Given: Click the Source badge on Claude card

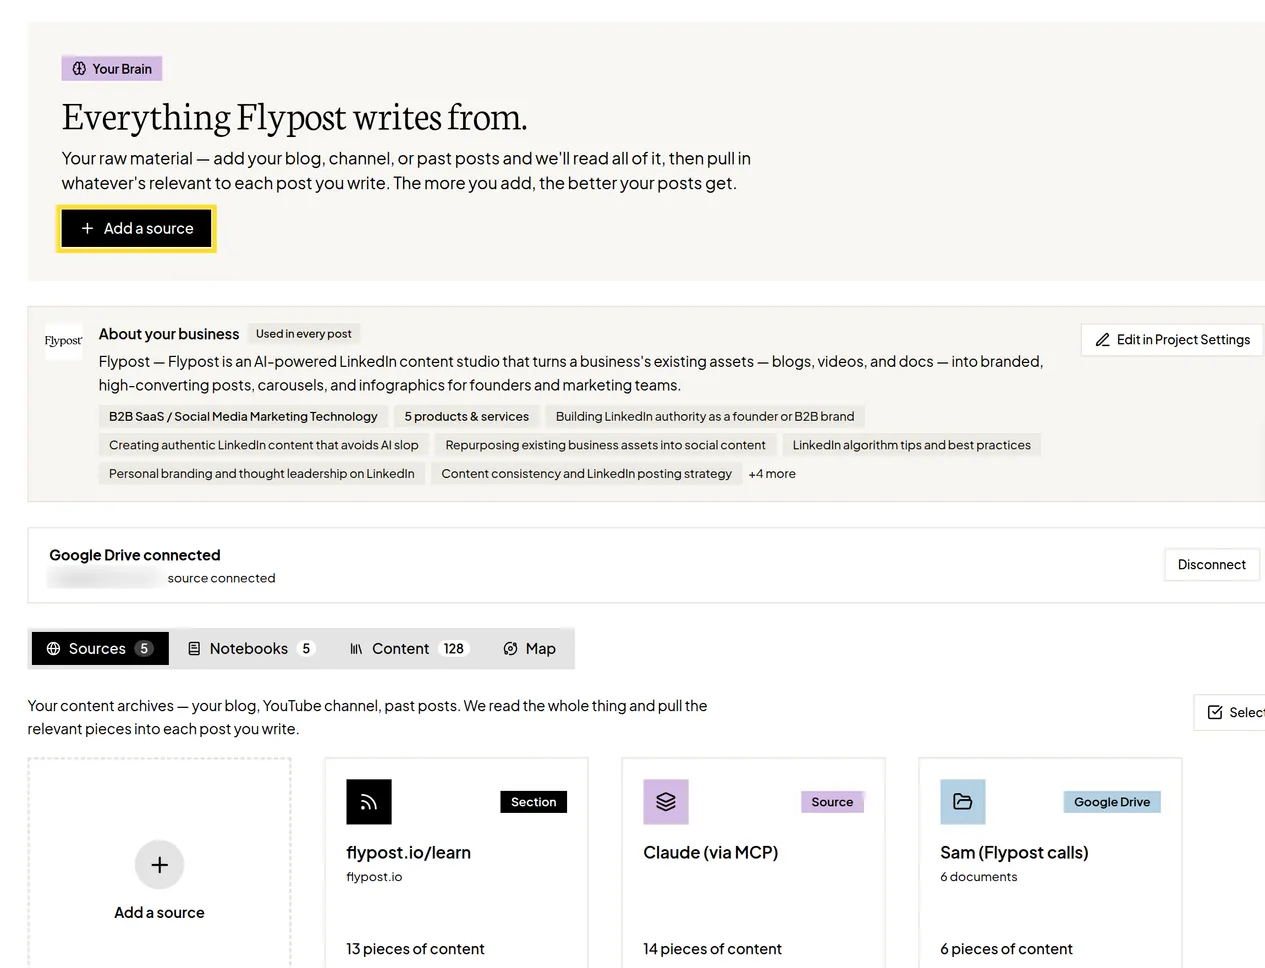Looking at the screenshot, I should click(x=832, y=802).
